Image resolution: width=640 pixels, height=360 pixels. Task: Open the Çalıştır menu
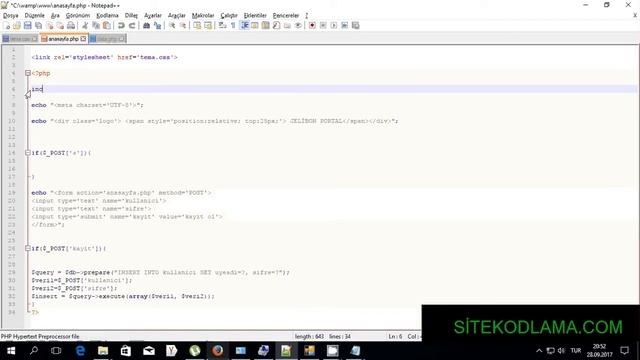pos(229,16)
